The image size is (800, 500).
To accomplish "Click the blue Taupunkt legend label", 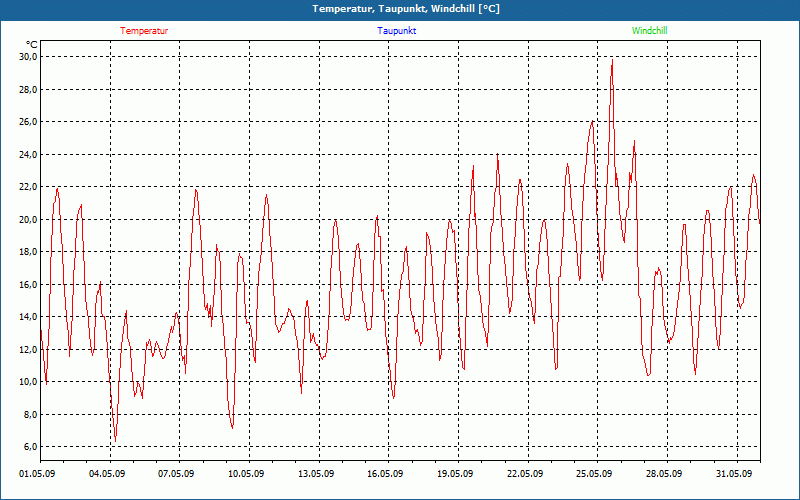I will [397, 31].
